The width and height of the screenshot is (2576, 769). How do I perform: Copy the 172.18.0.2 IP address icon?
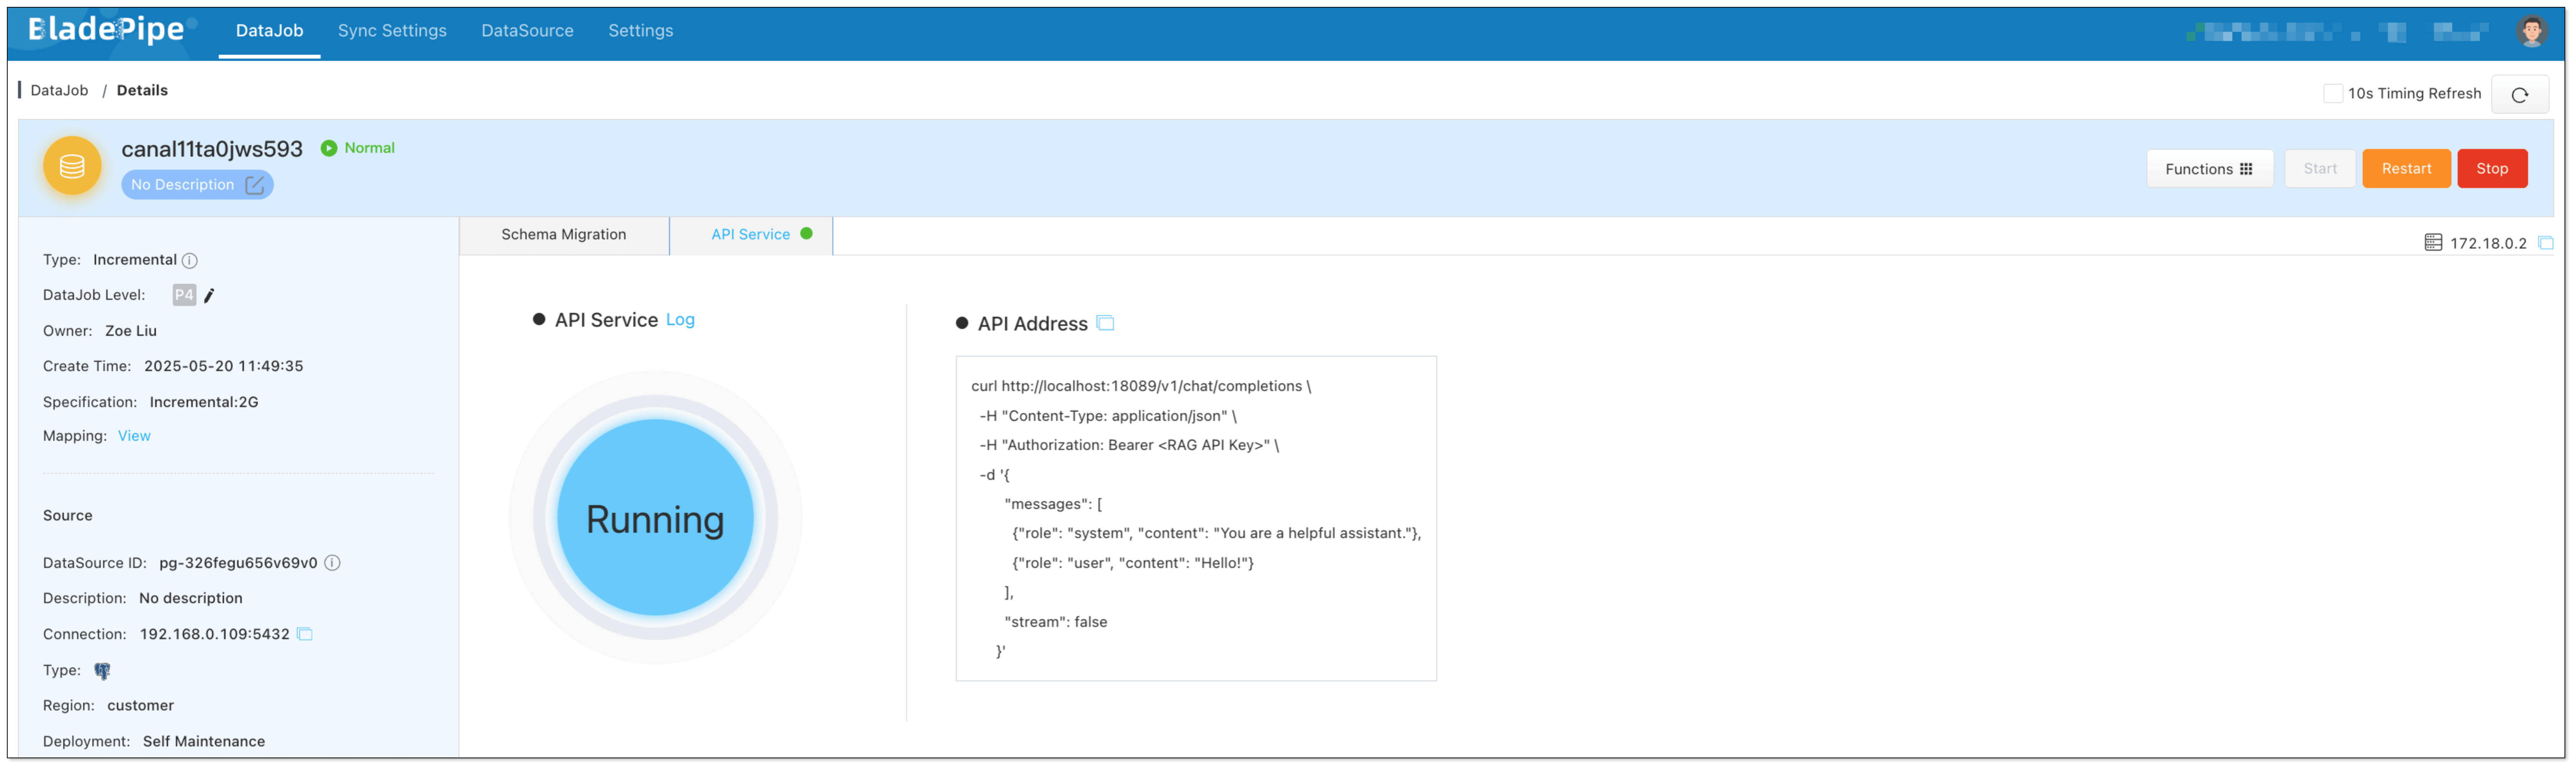coord(2546,243)
